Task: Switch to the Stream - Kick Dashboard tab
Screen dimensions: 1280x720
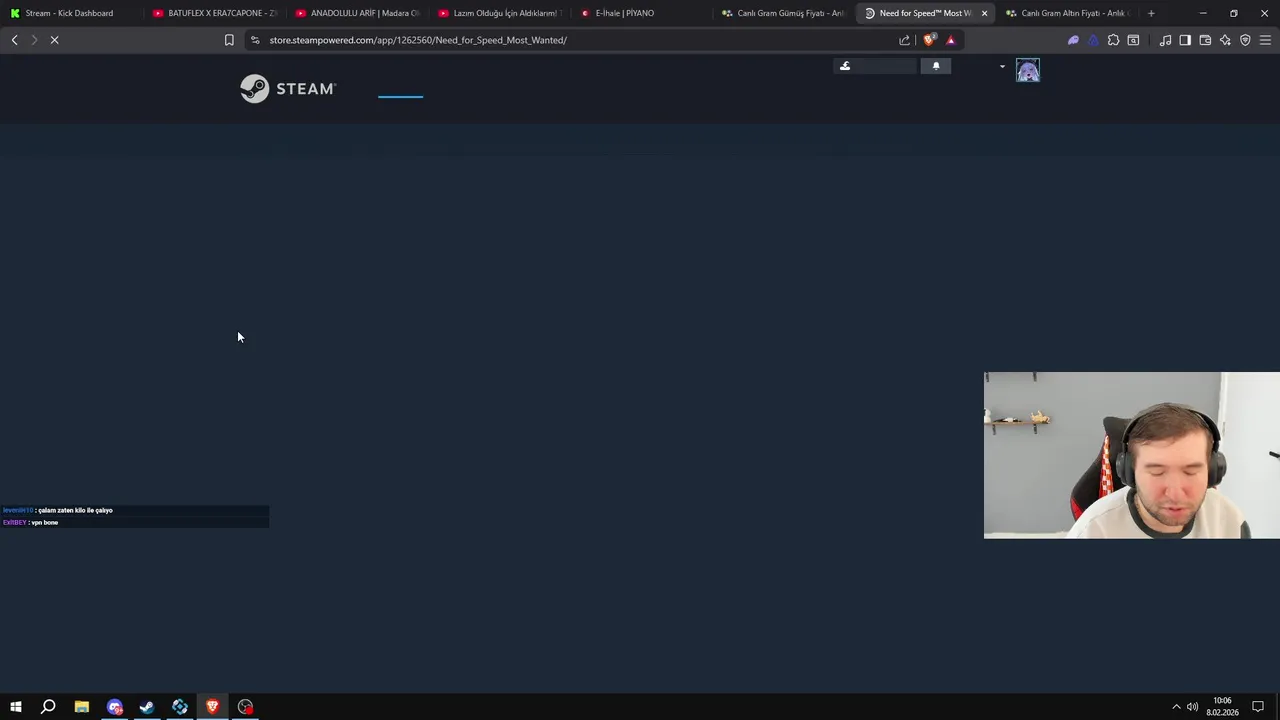Action: [68, 13]
